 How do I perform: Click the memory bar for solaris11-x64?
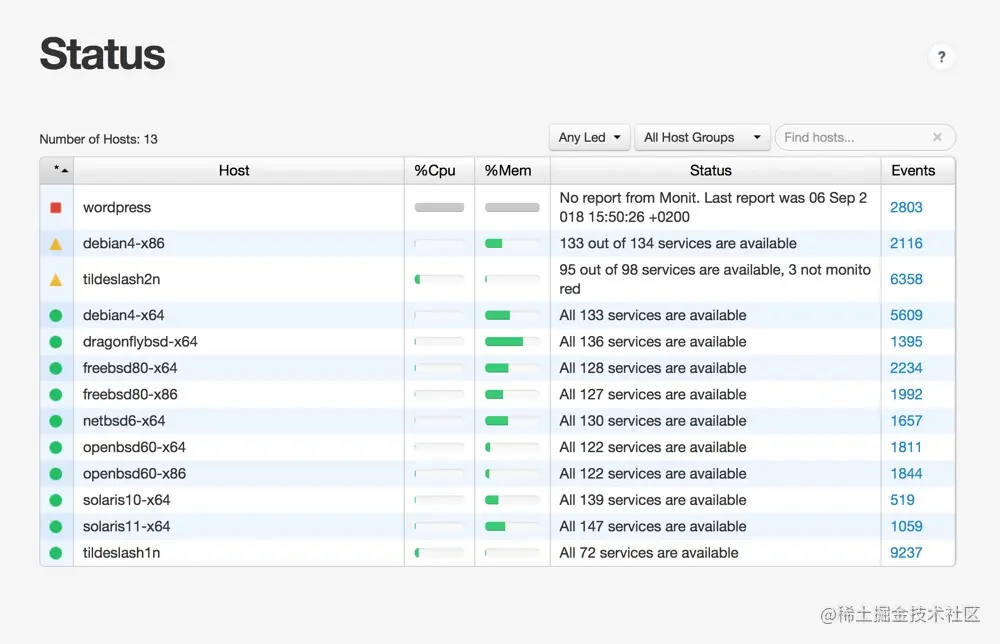click(x=512, y=527)
